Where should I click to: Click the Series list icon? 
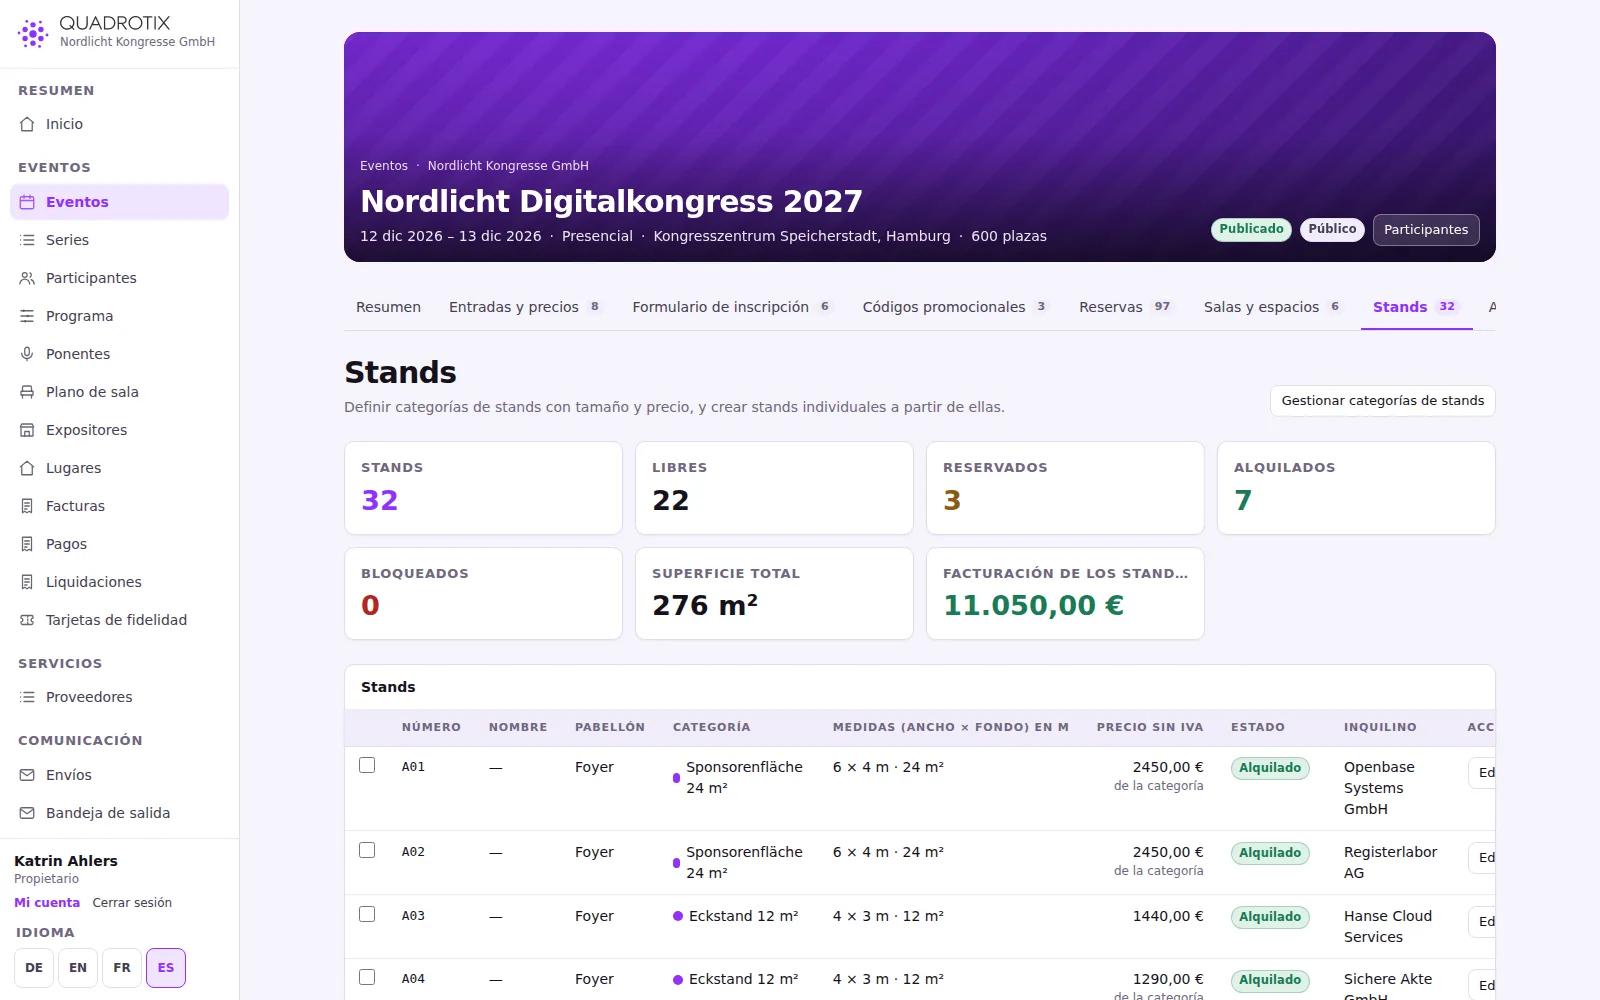point(27,240)
